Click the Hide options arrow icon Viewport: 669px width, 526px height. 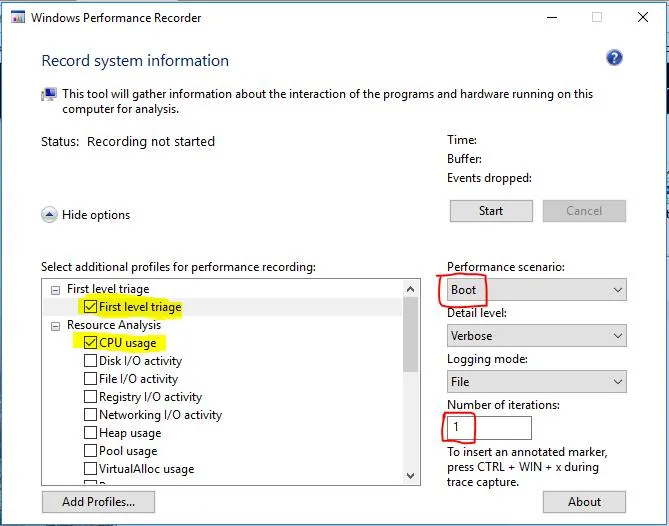click(x=49, y=215)
